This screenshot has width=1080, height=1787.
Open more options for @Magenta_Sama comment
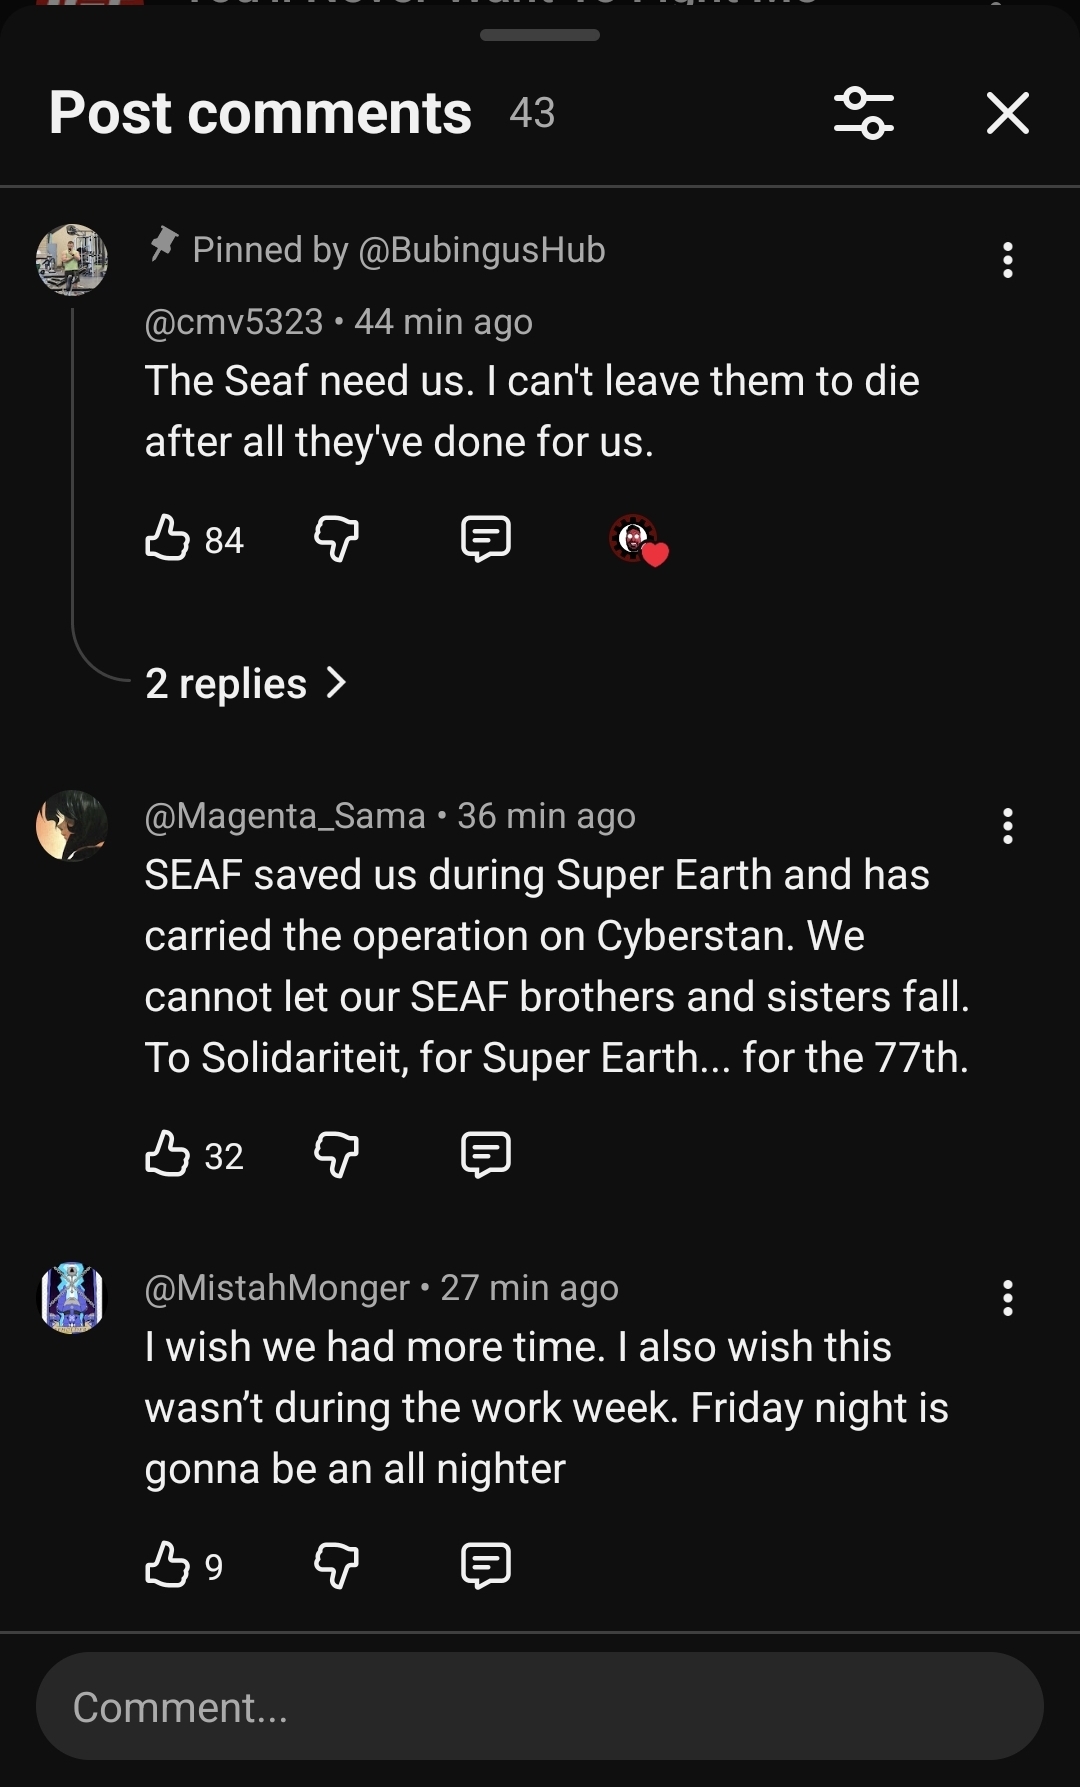1007,826
